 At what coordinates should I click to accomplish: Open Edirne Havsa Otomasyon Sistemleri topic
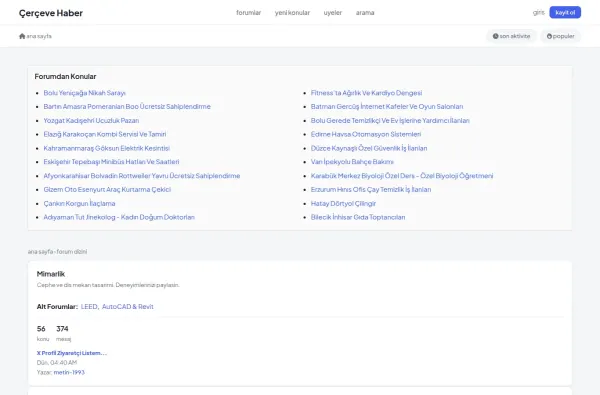(366, 134)
